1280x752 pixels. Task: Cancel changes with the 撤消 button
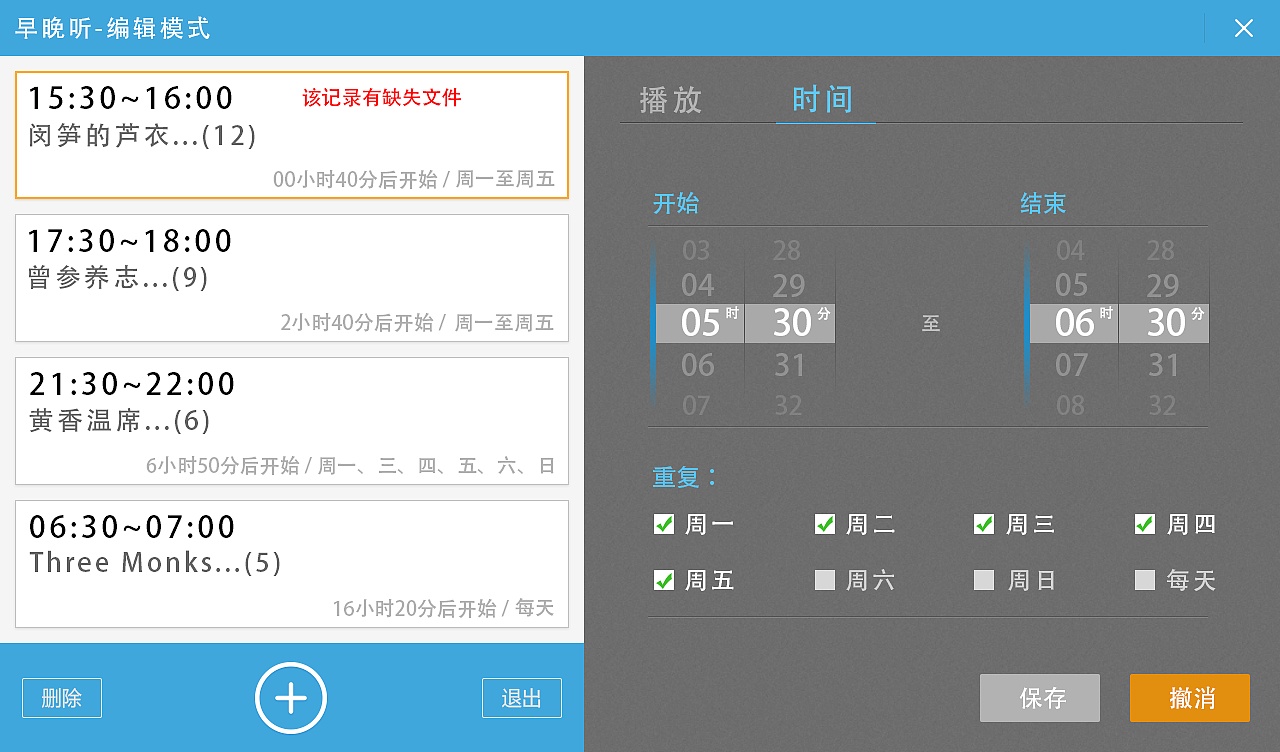point(1190,698)
